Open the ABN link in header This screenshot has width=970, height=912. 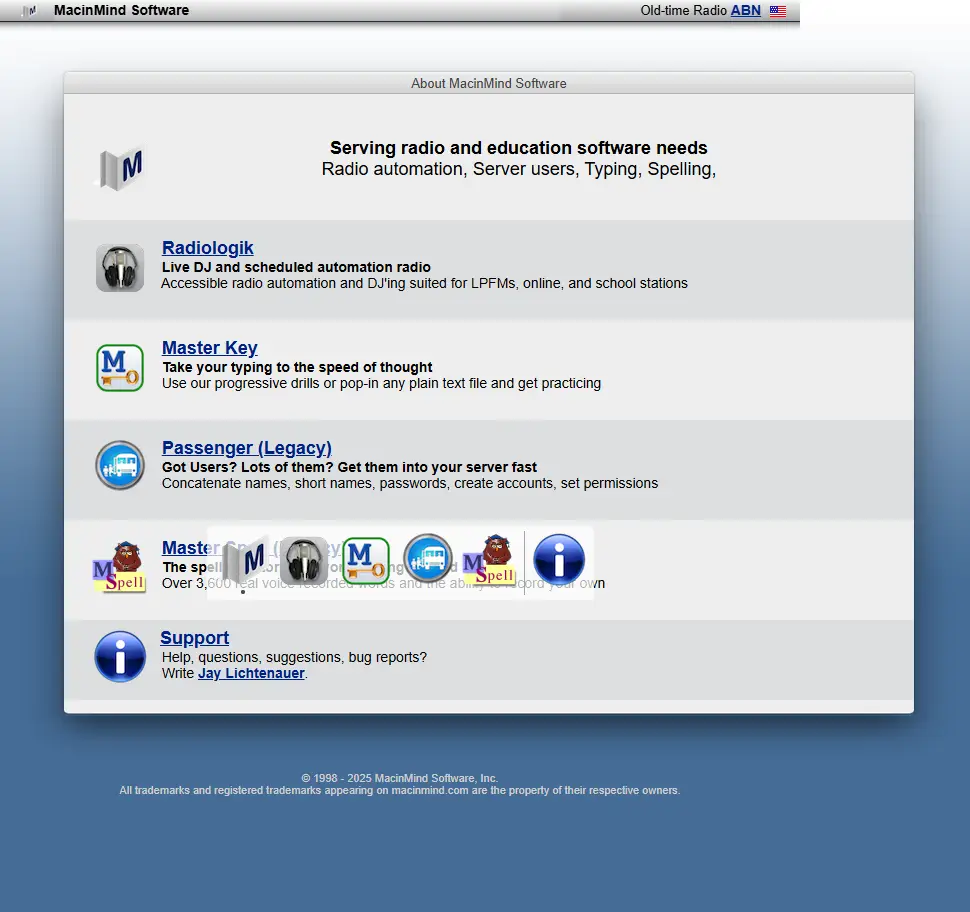pos(745,11)
